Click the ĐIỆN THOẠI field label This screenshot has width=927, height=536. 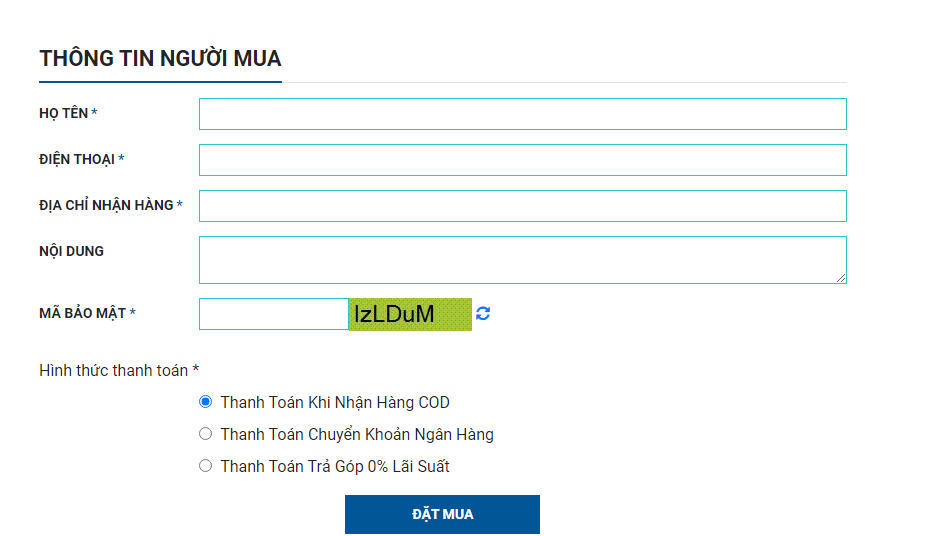(77, 159)
